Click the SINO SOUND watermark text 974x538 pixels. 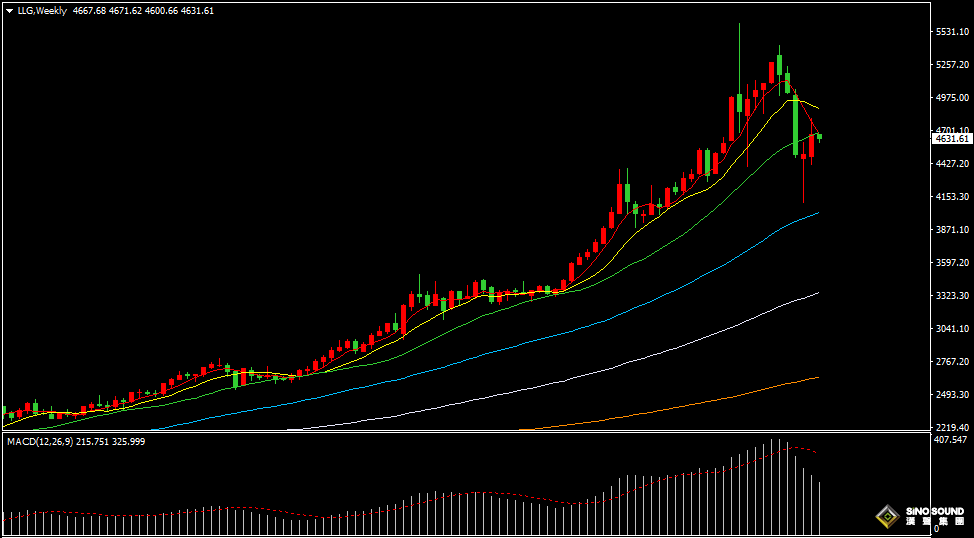[934, 512]
